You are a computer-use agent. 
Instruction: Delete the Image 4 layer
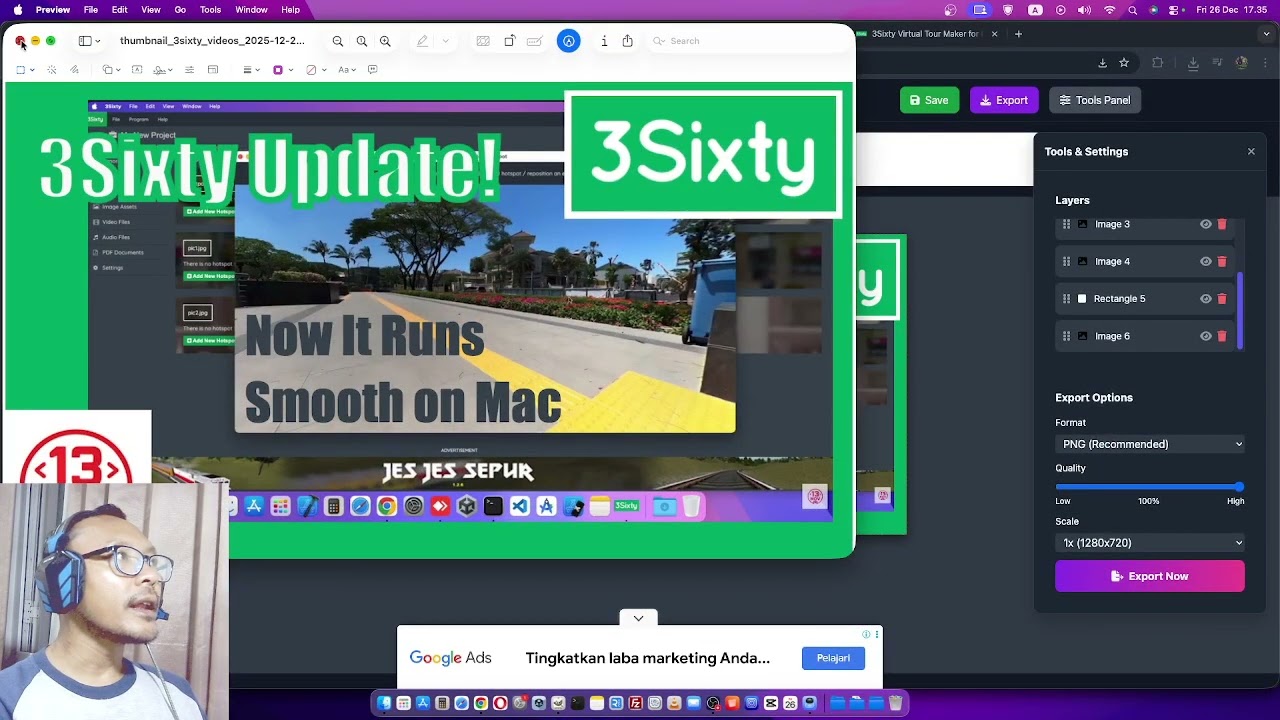[1222, 261]
